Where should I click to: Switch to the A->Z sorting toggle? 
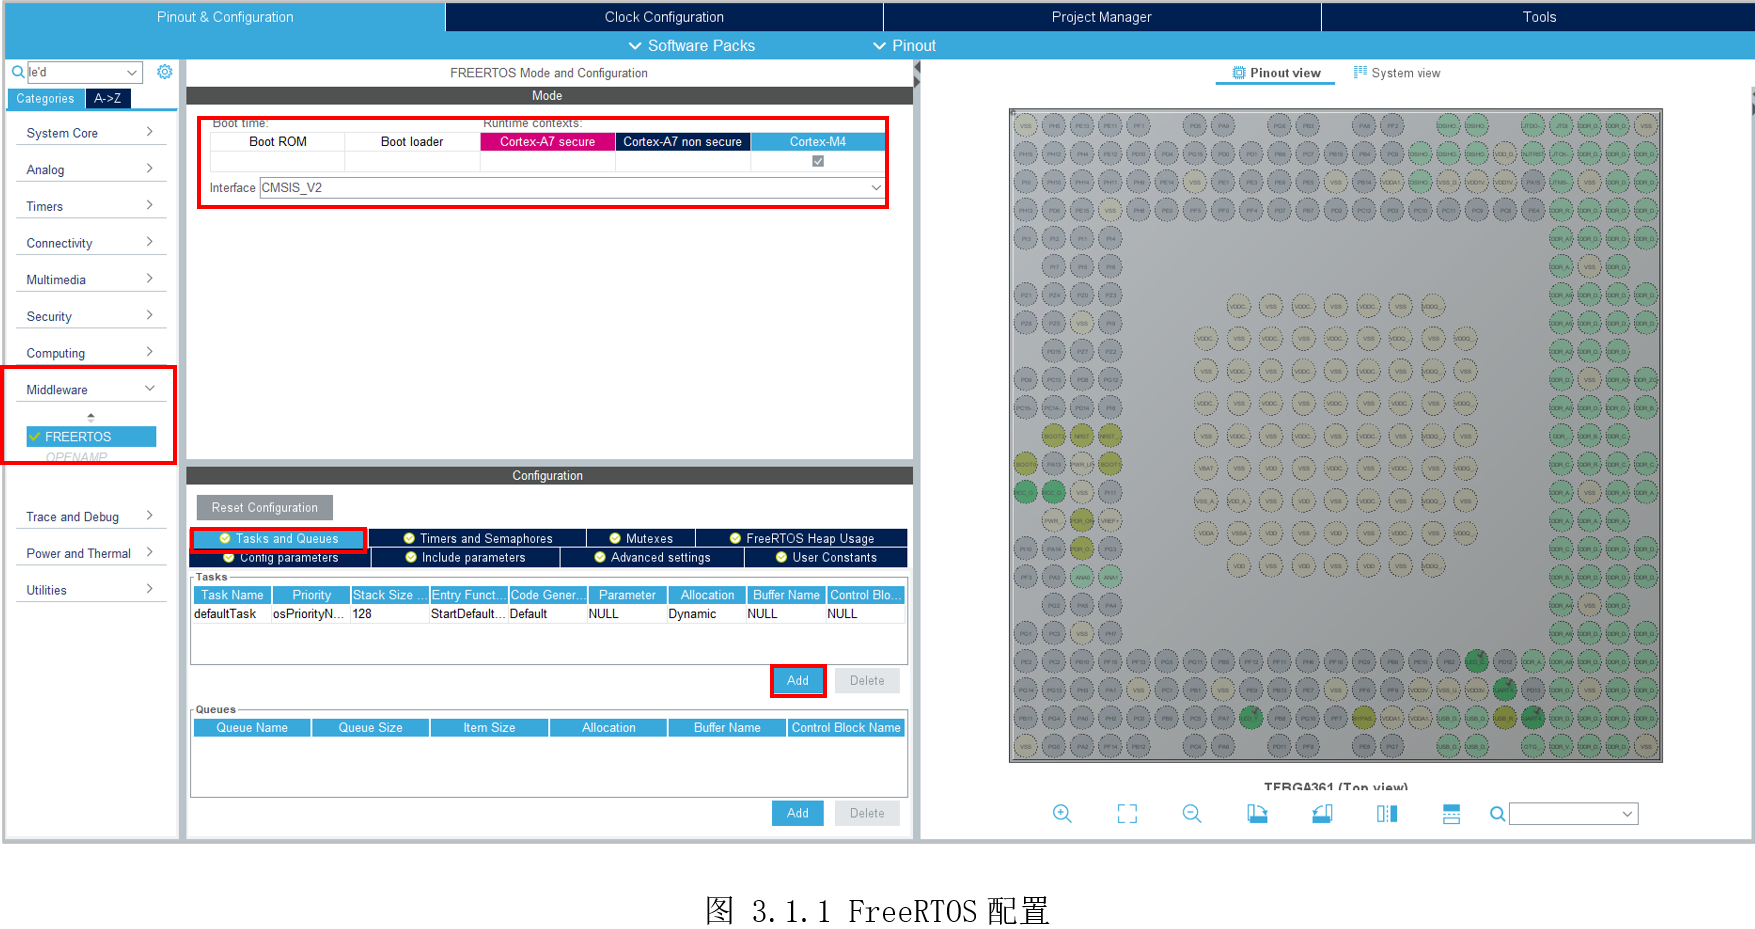pyautogui.click(x=108, y=98)
